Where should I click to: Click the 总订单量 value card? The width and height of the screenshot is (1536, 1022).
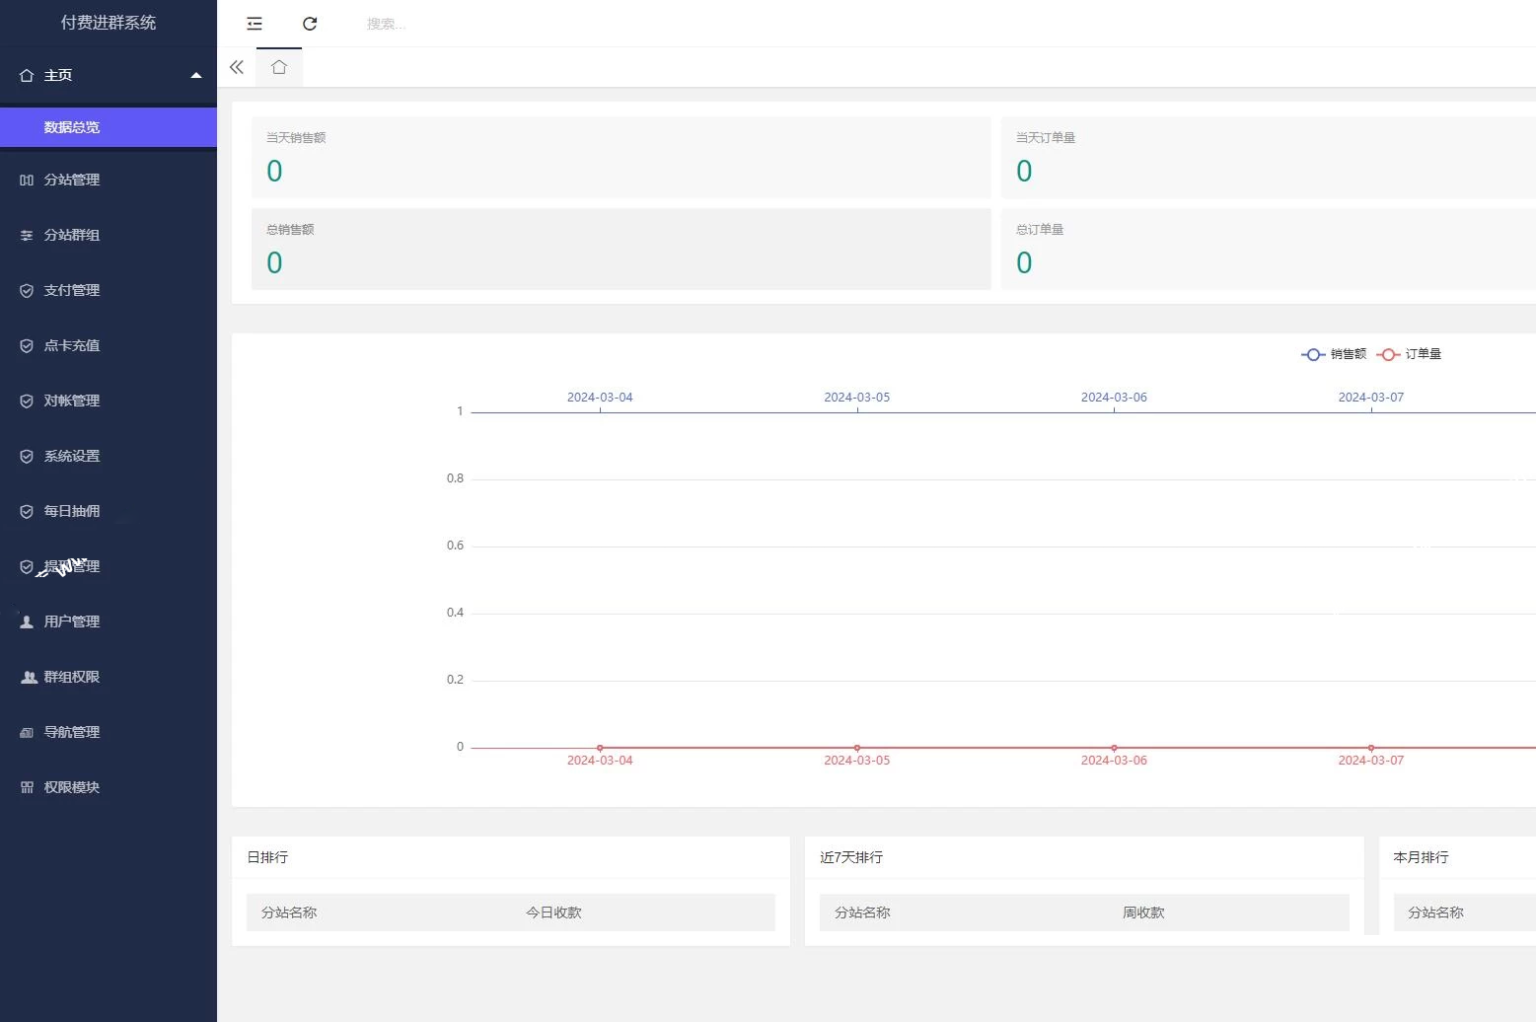pos(1268,249)
